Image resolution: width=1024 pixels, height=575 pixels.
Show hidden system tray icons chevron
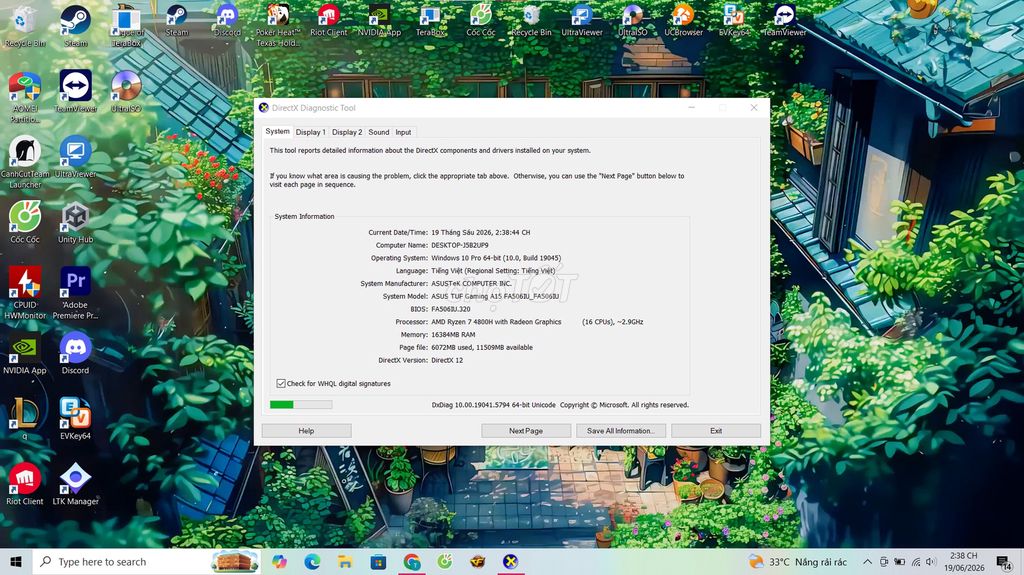click(867, 562)
